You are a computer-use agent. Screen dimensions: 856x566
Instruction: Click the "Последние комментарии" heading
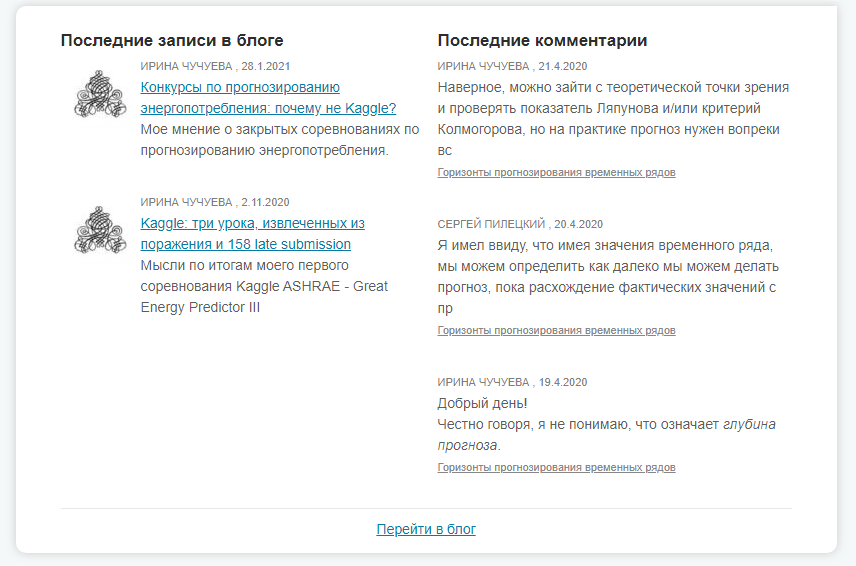(x=542, y=40)
